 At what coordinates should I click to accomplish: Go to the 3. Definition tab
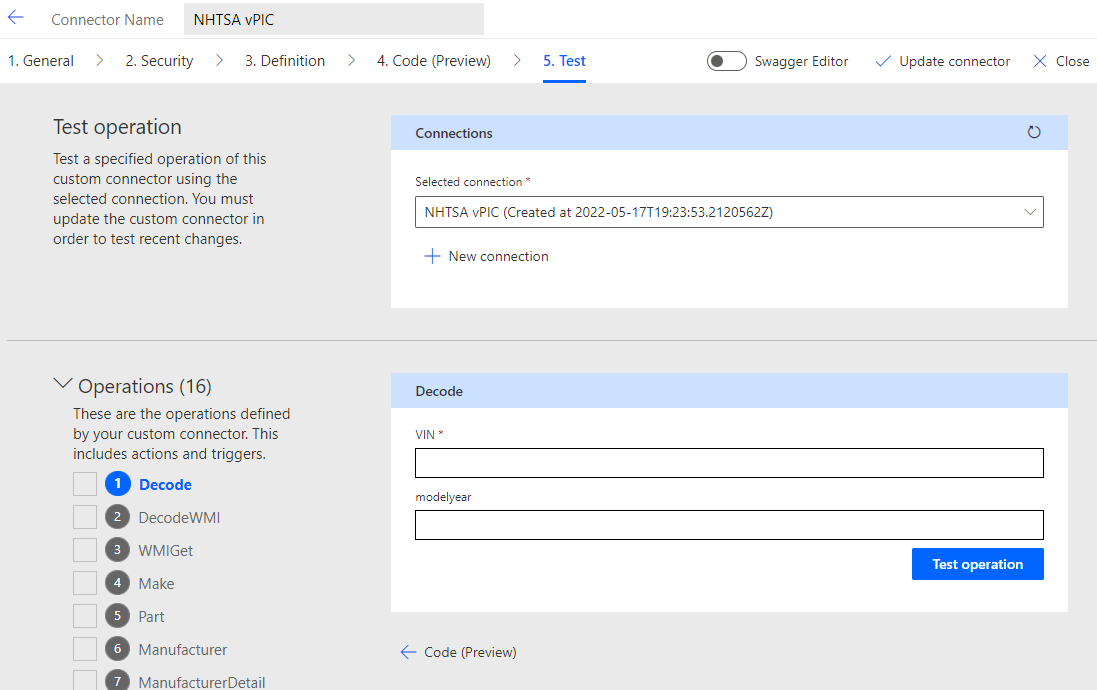point(285,61)
